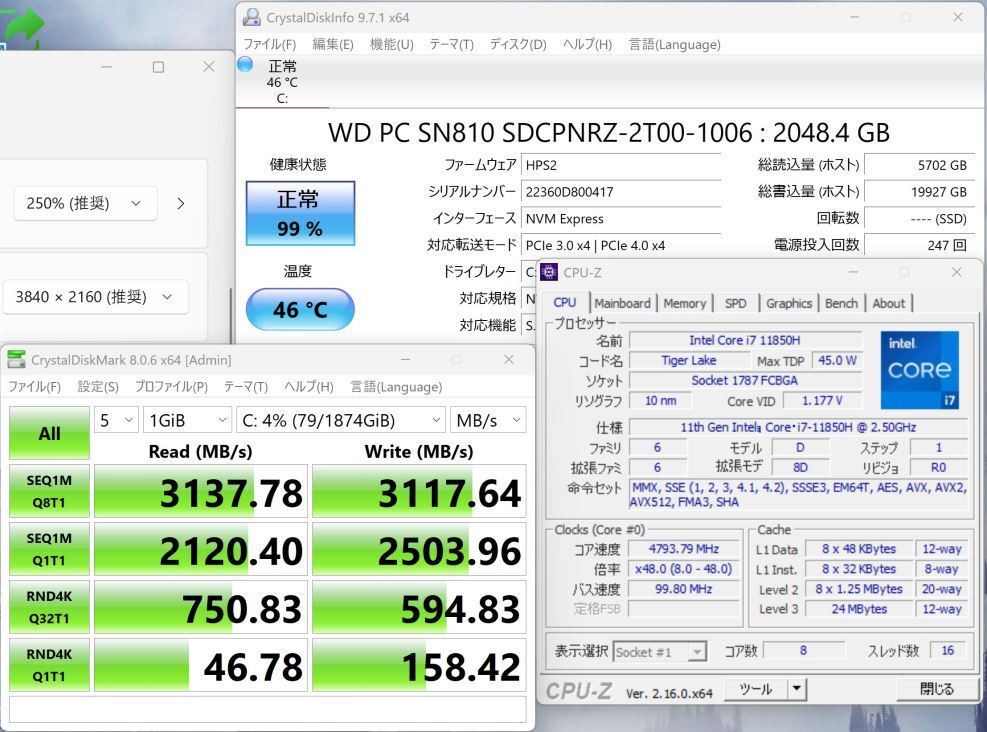Click the CrystalDiskInfo app icon in title bar

tap(252, 17)
